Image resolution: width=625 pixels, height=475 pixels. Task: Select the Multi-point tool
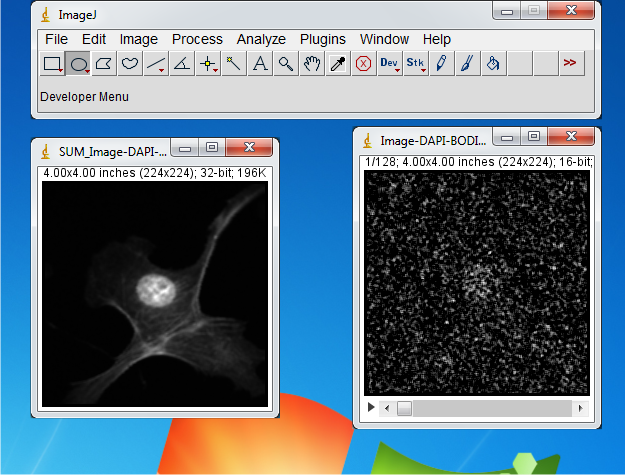click(208, 63)
